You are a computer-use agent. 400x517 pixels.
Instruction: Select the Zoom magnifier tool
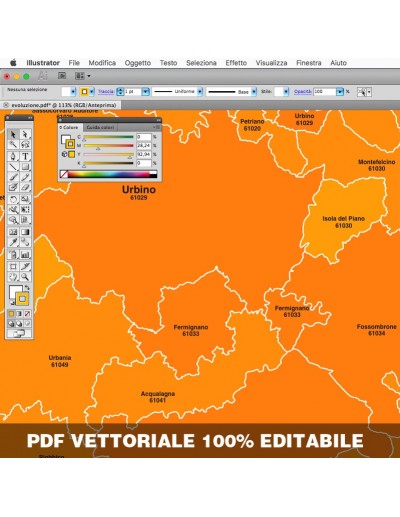pyautogui.click(x=25, y=276)
